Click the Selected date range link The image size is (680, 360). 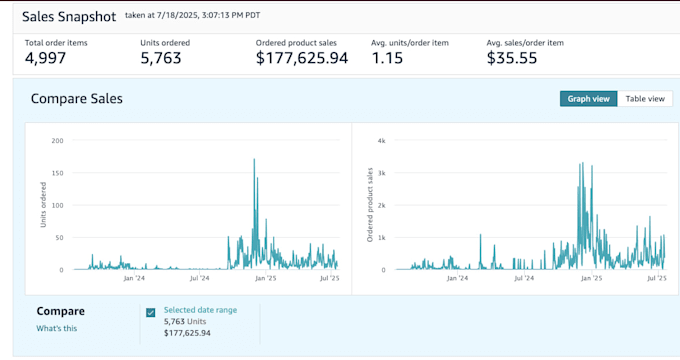click(200, 310)
